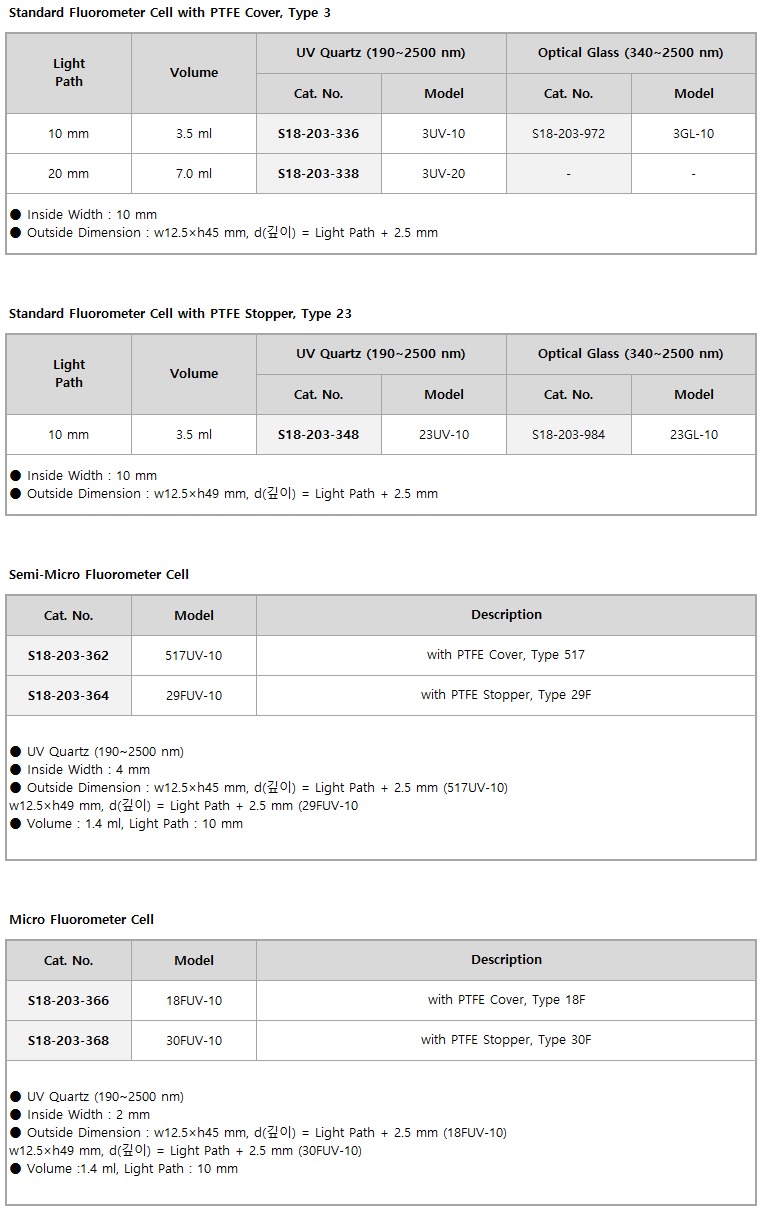Select the 30FUV-10 model cell
Screen dimensions: 760x1210
tap(194, 1040)
